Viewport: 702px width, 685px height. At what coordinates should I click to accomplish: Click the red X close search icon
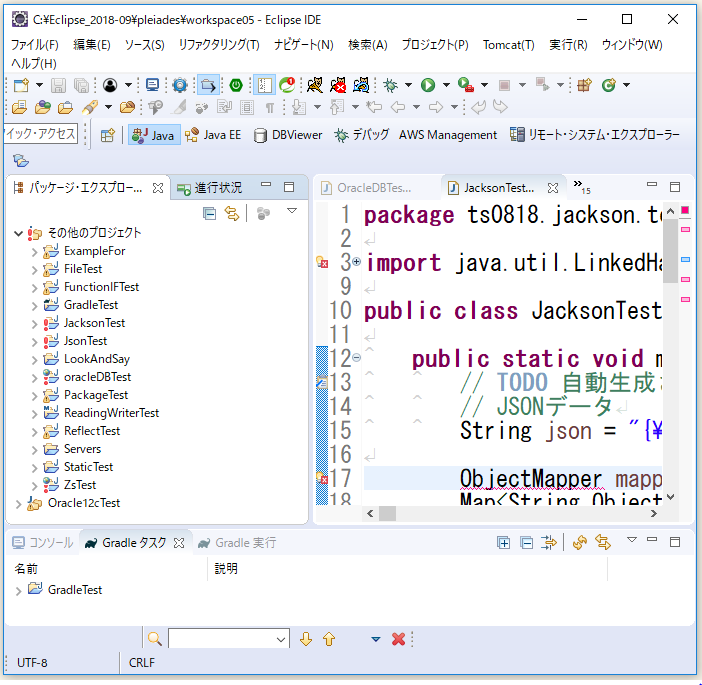point(398,639)
